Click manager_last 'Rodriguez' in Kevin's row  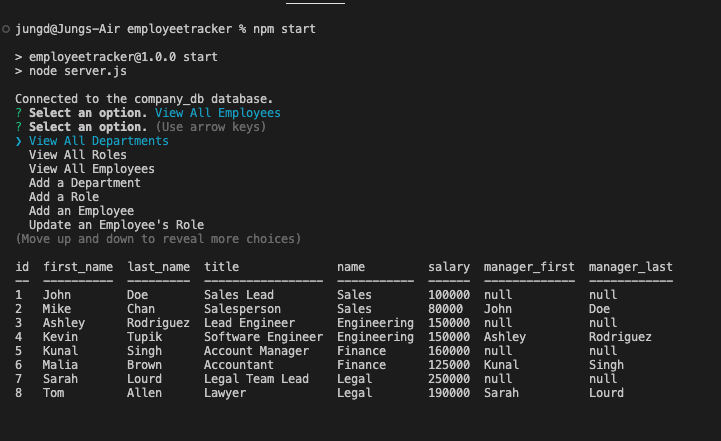coord(620,337)
